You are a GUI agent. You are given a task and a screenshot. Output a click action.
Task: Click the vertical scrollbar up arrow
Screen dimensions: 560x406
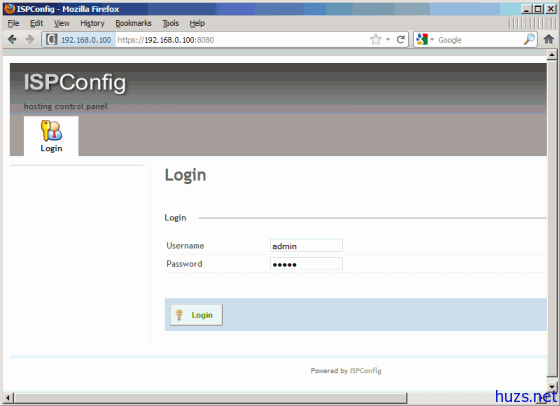(x=551, y=55)
